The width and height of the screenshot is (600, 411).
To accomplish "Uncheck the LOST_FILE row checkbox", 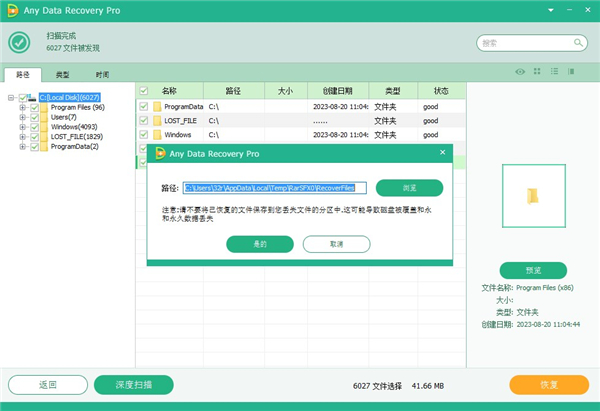I will tap(144, 120).
